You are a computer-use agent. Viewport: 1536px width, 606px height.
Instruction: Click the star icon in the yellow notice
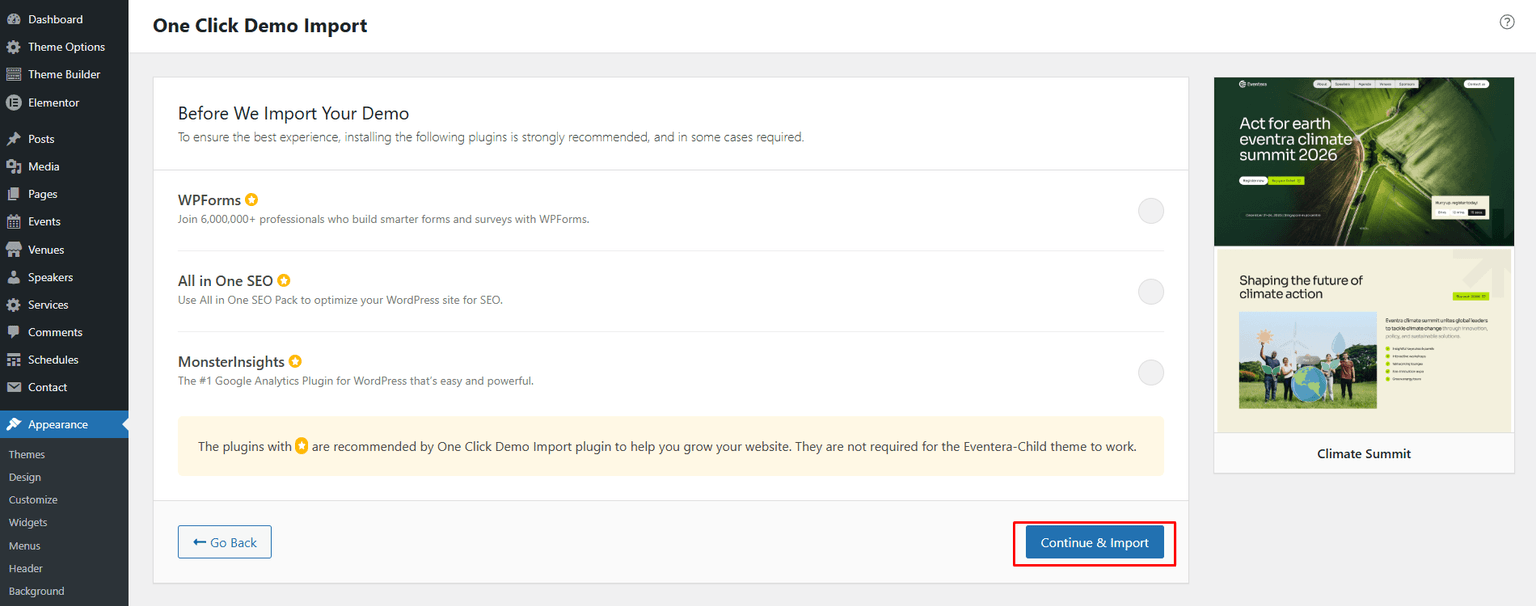pos(301,446)
